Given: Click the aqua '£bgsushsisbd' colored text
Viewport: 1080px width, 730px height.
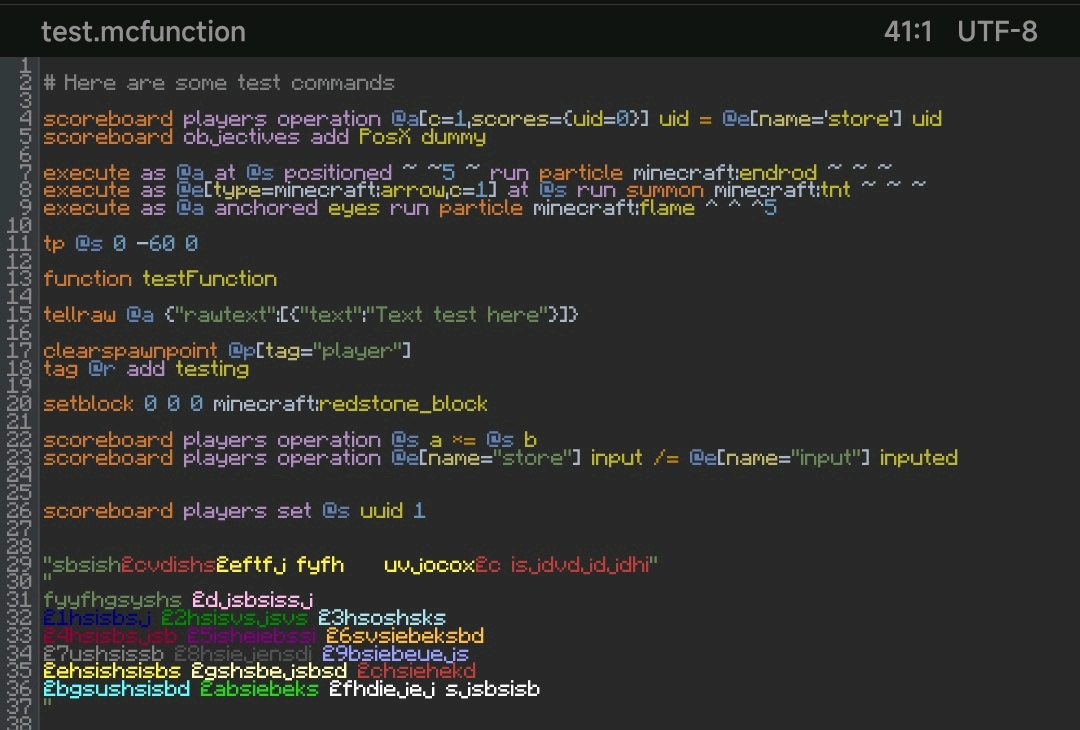Looking at the screenshot, I should pos(116,689).
